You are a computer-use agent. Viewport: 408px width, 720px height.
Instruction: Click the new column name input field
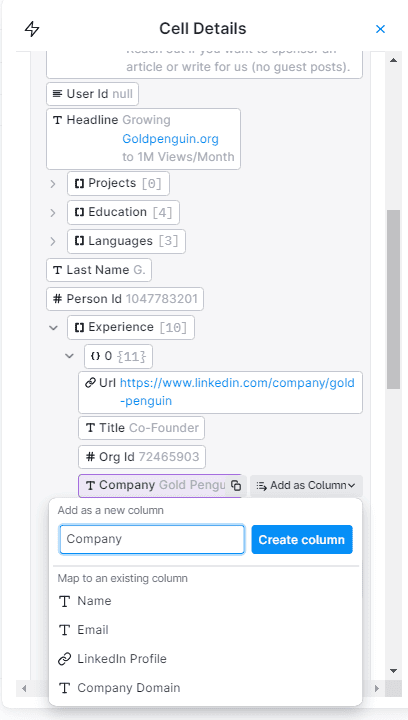(x=152, y=539)
